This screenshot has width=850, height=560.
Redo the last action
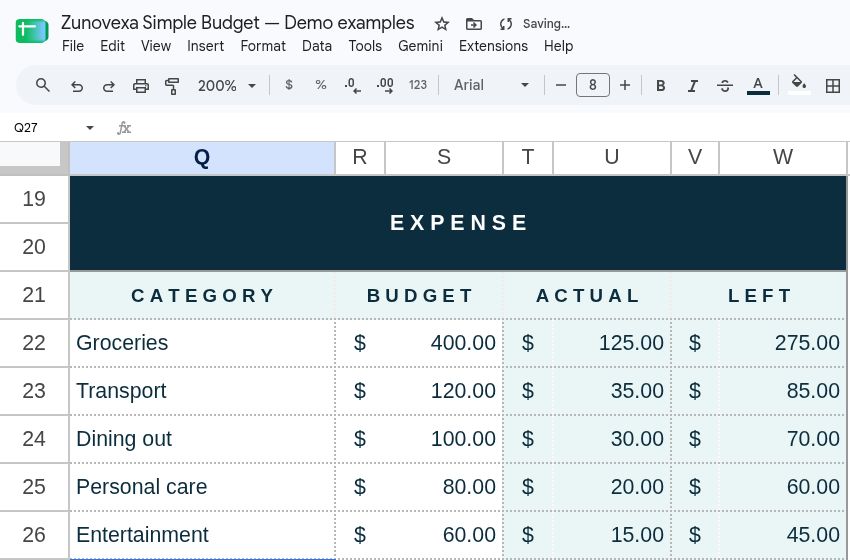(109, 86)
